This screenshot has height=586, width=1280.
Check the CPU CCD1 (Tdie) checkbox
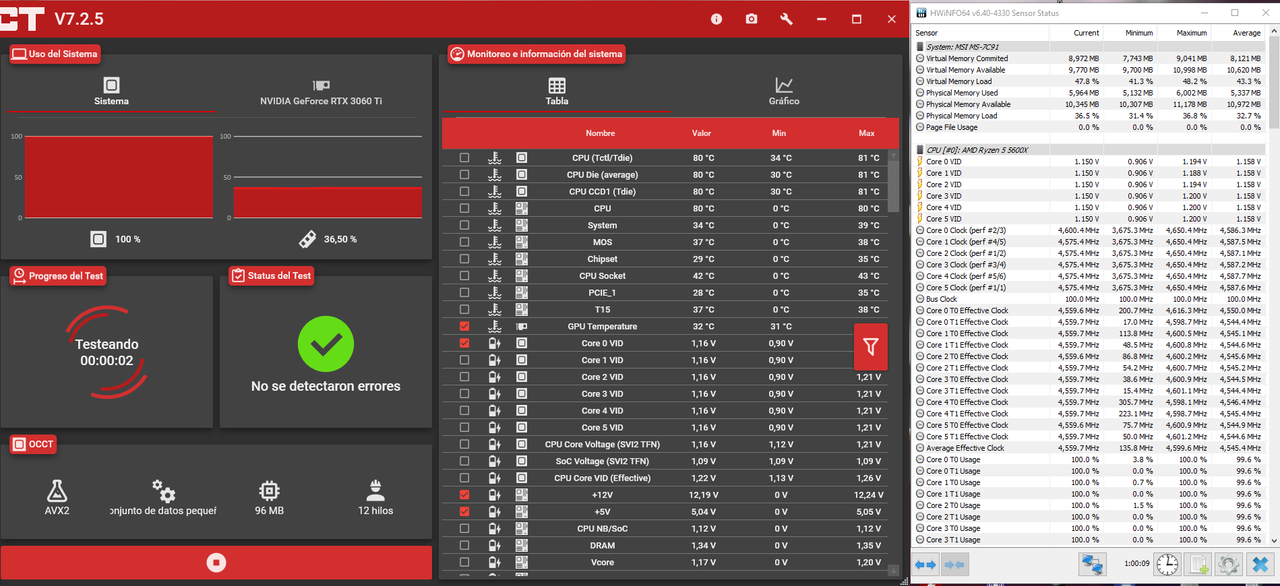pos(464,191)
